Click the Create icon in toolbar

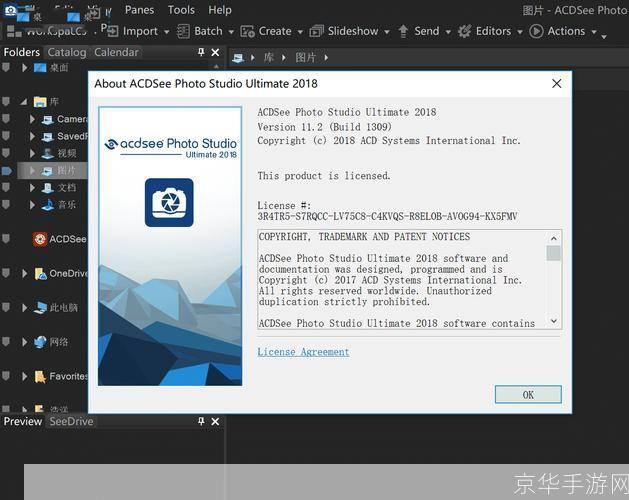pyautogui.click(x=248, y=31)
